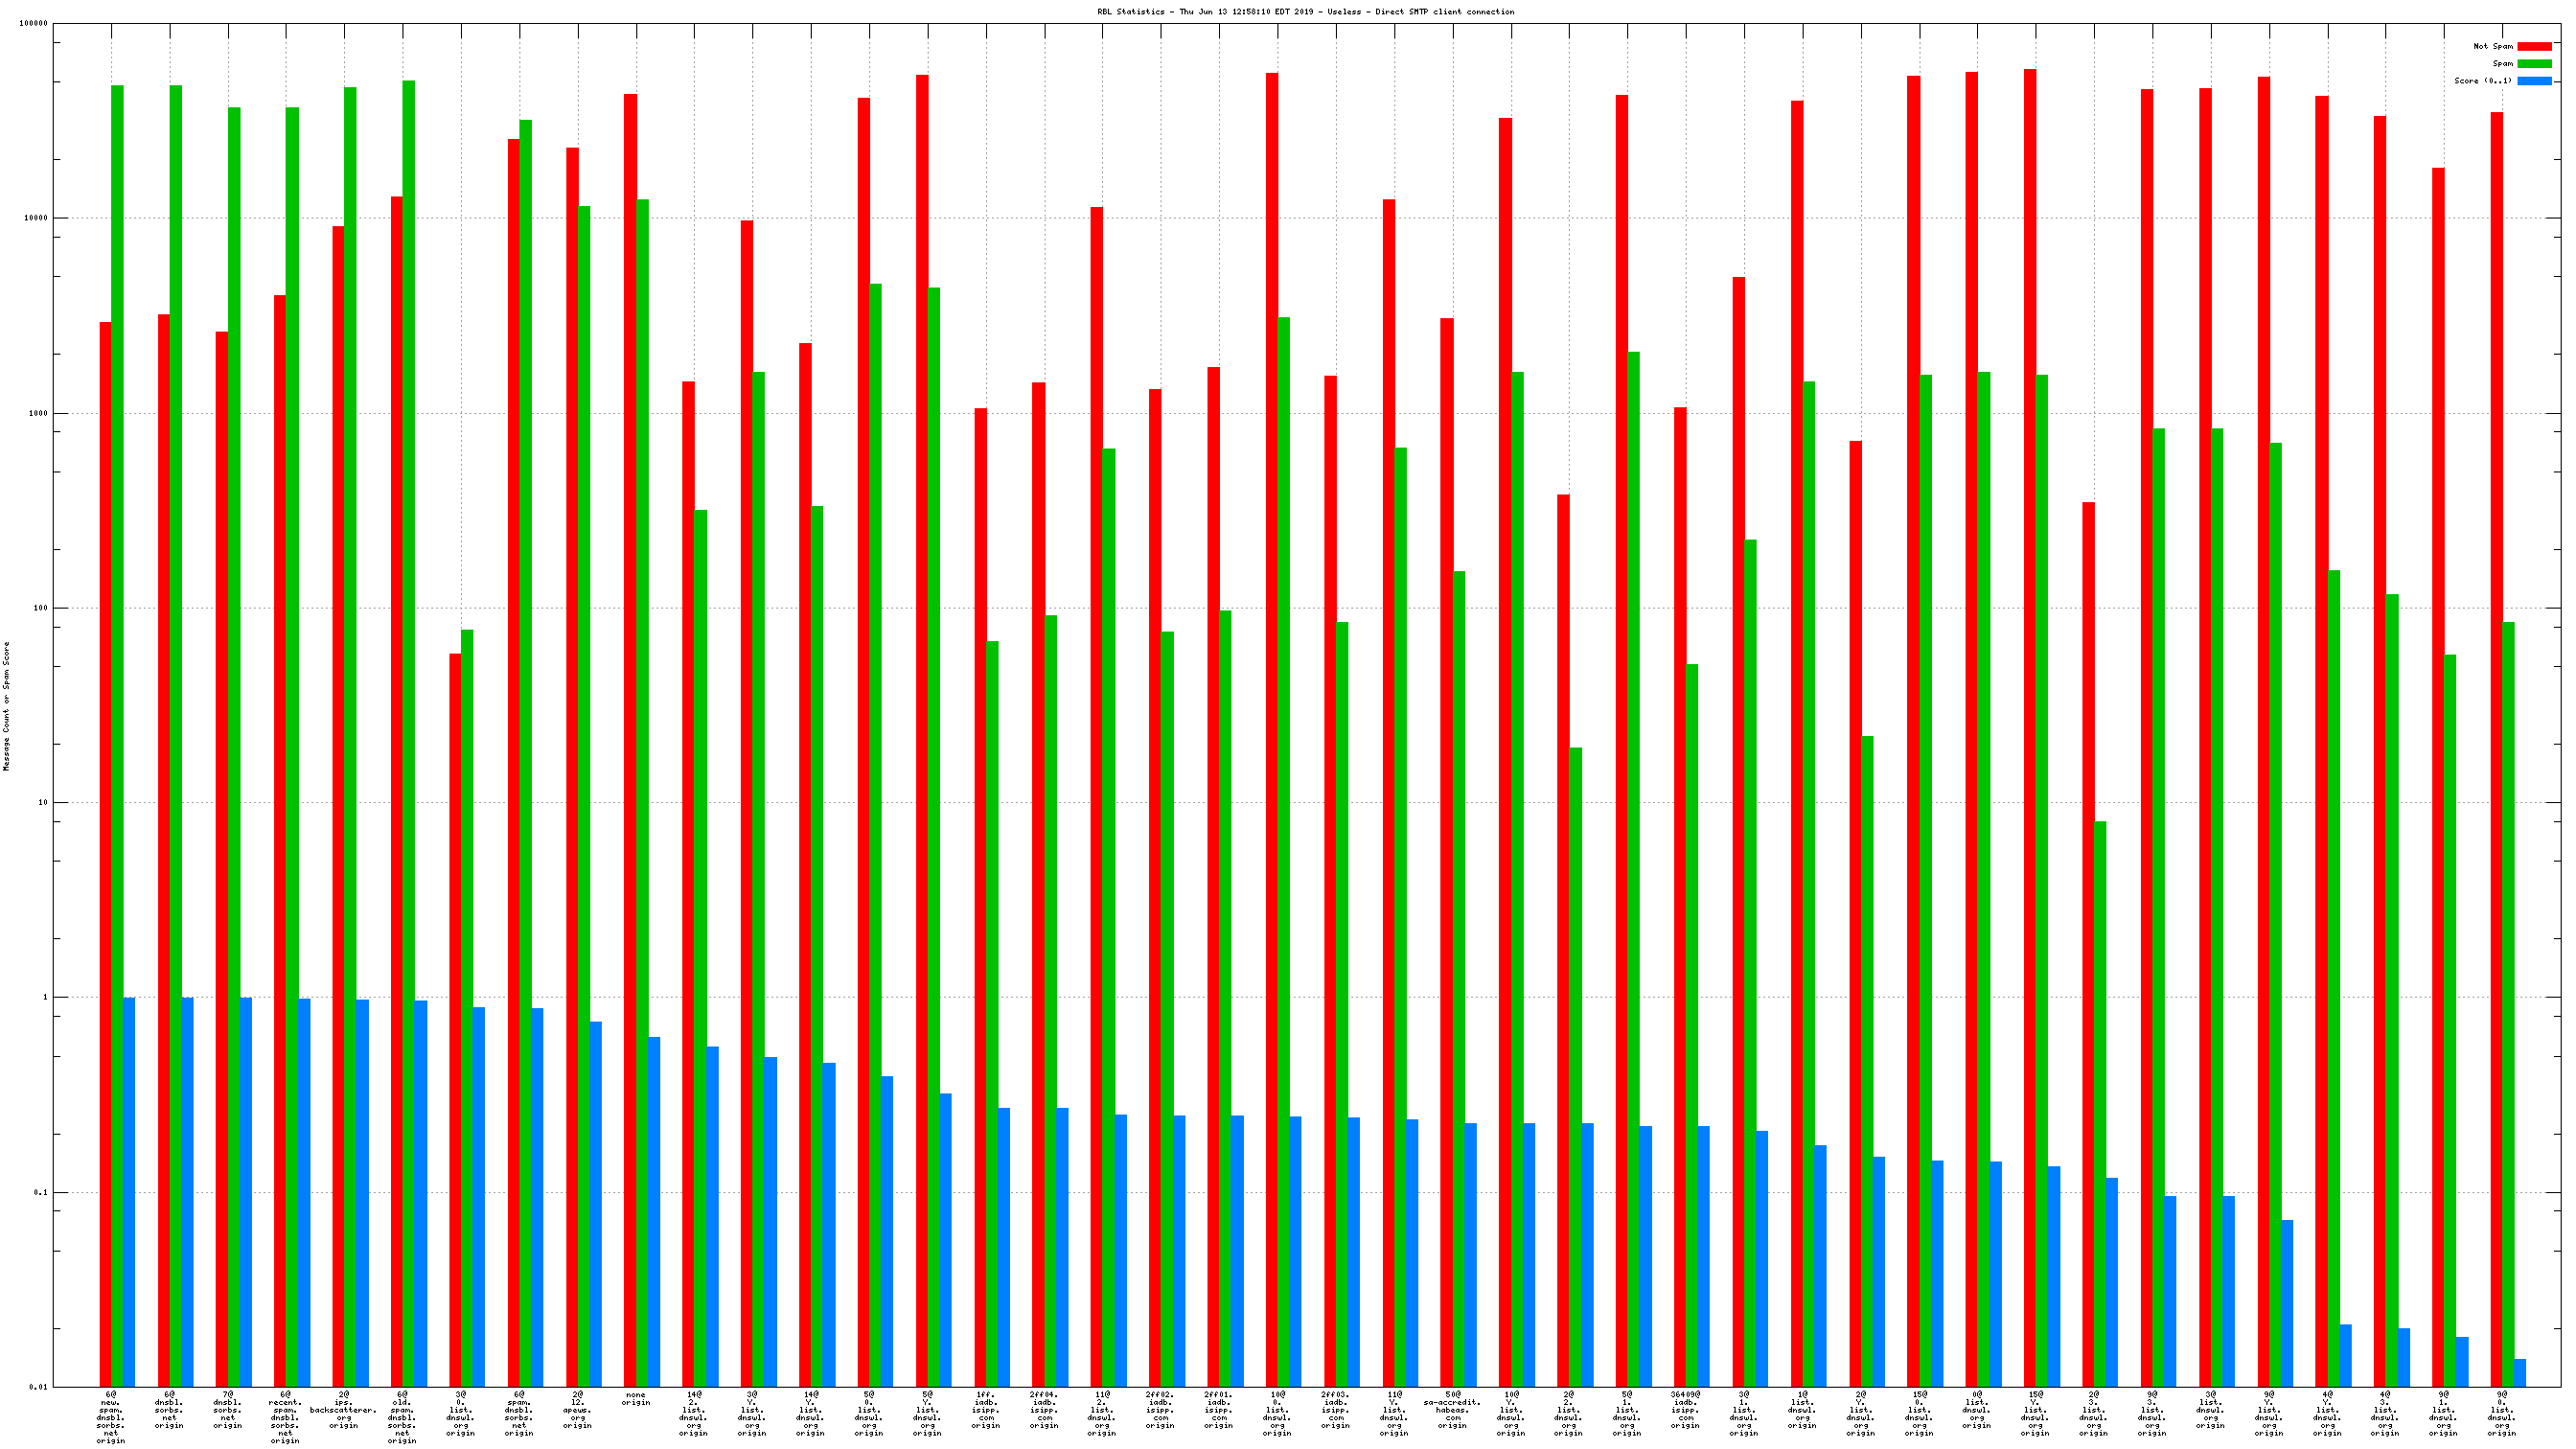
Task: Click the recent.spam.dnsbl.sorbs.net x-axis label
Action: pyautogui.click(x=285, y=1417)
